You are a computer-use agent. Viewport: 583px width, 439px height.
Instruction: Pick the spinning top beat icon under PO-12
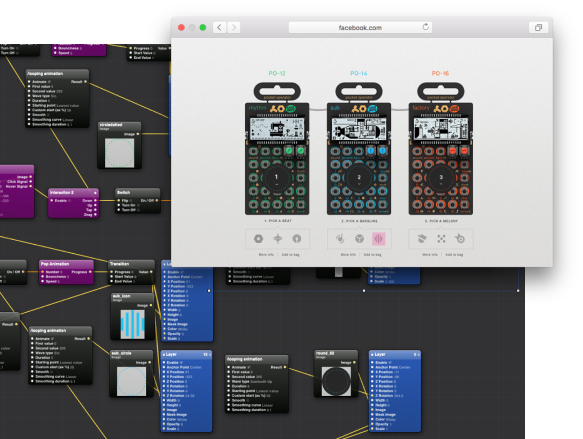pyautogui.click(x=278, y=239)
